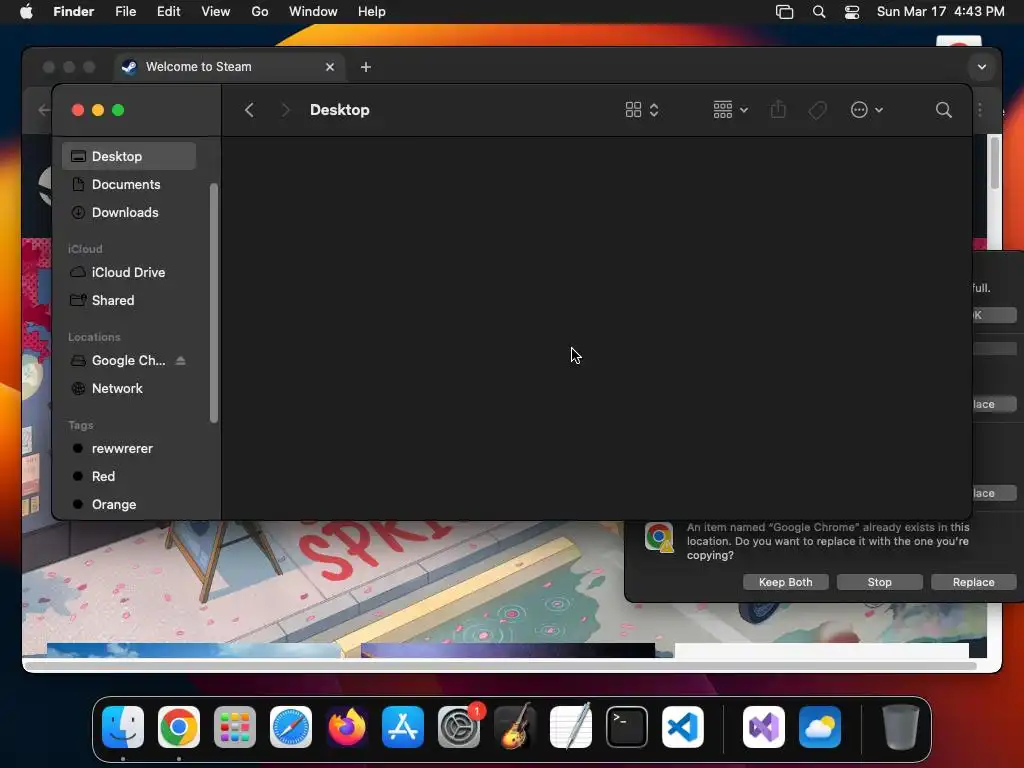1024x768 pixels.
Task: Select the Welcome to Steam tab
Action: [x=229, y=67]
